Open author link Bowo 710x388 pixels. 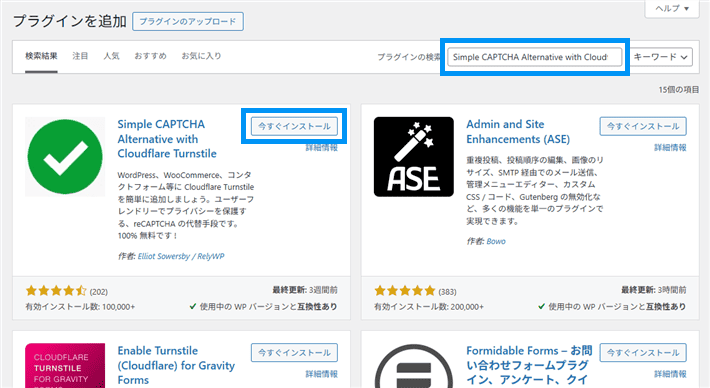click(496, 242)
